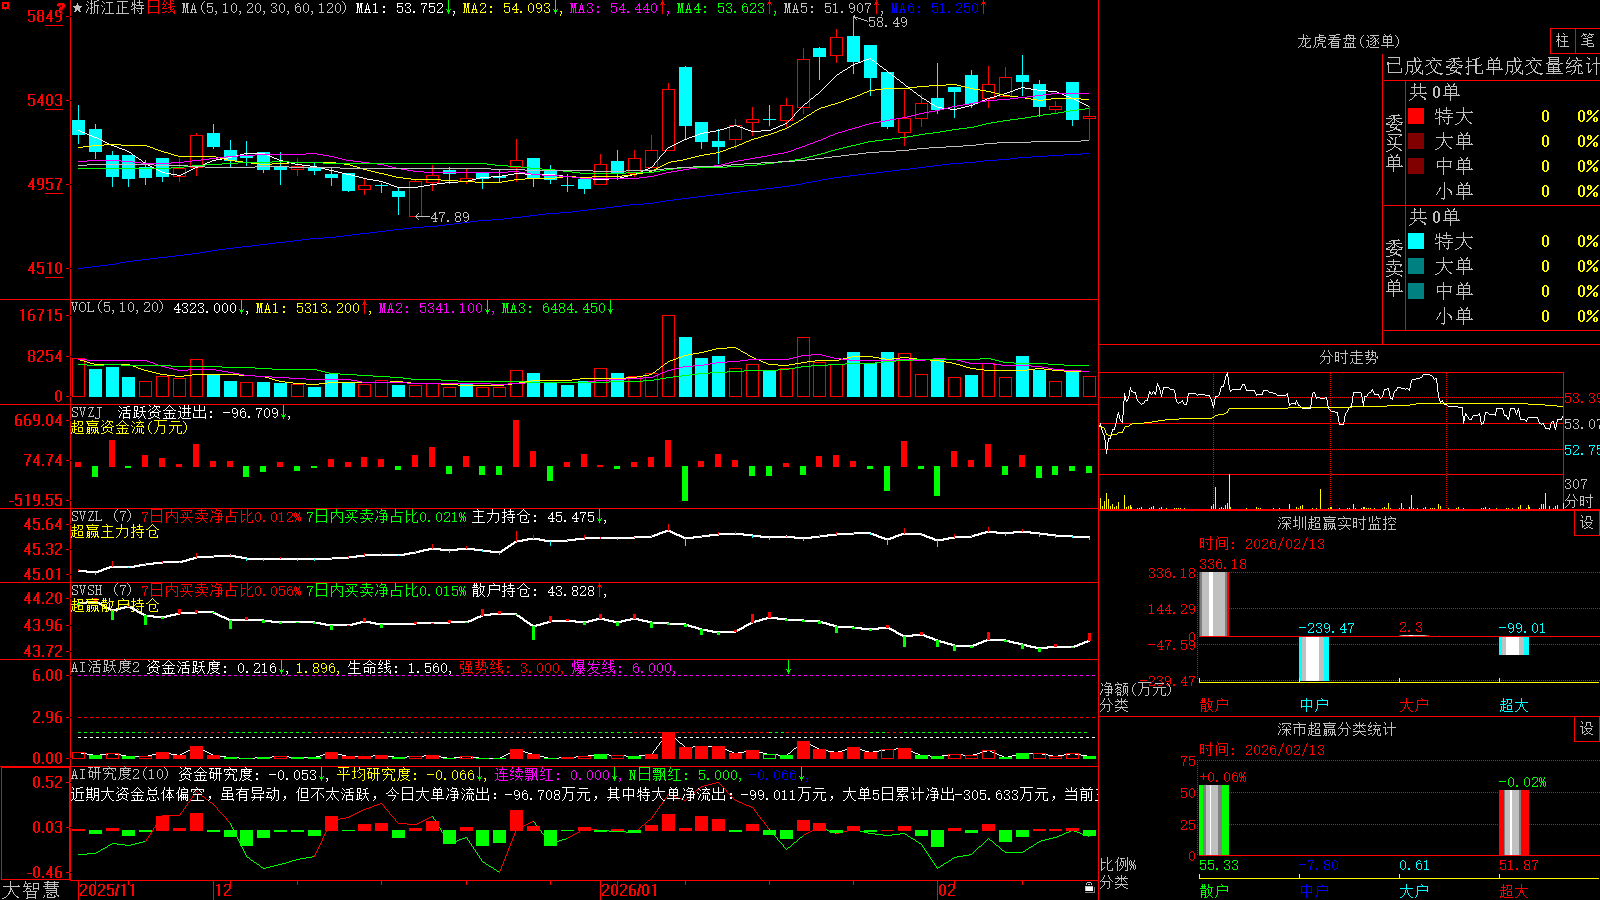Click the MA(5,10,20,30,60,120) parameters label

click(x=264, y=8)
